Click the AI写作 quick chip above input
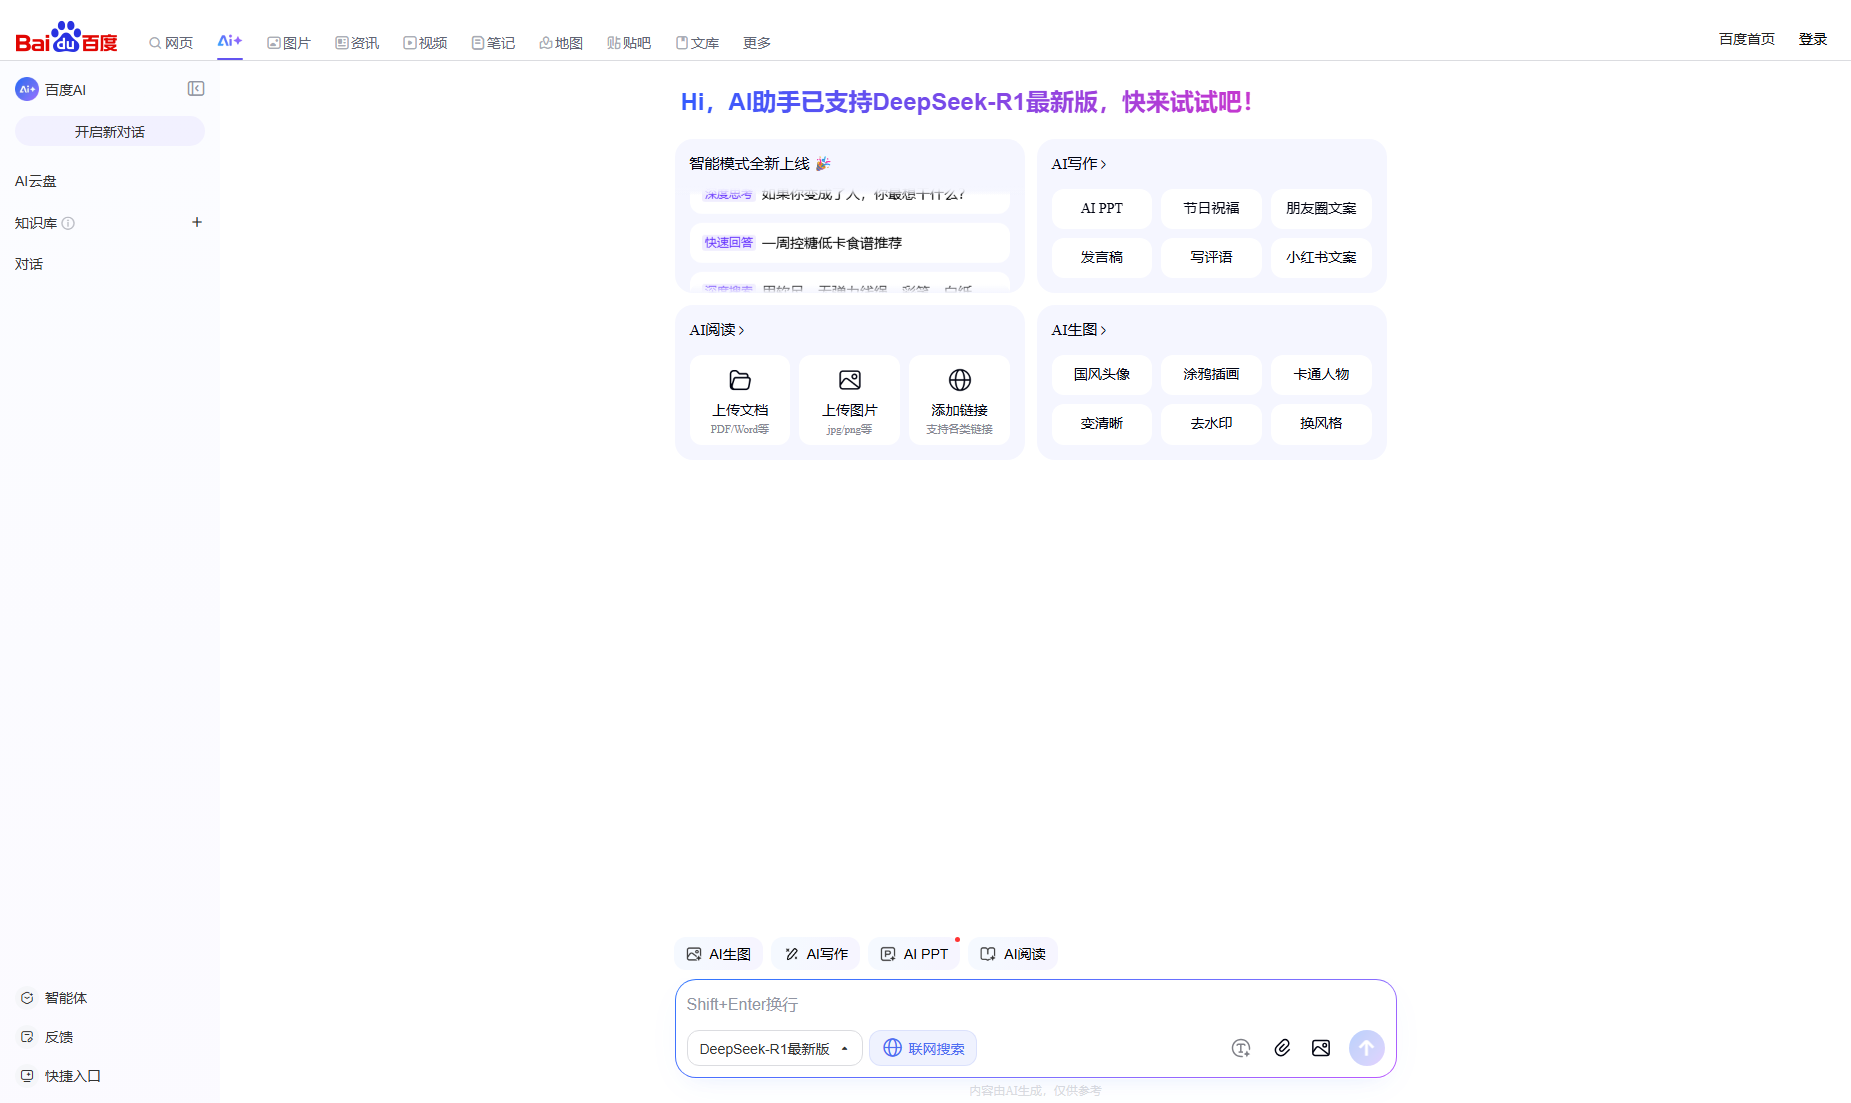The image size is (1851, 1103). (816, 954)
